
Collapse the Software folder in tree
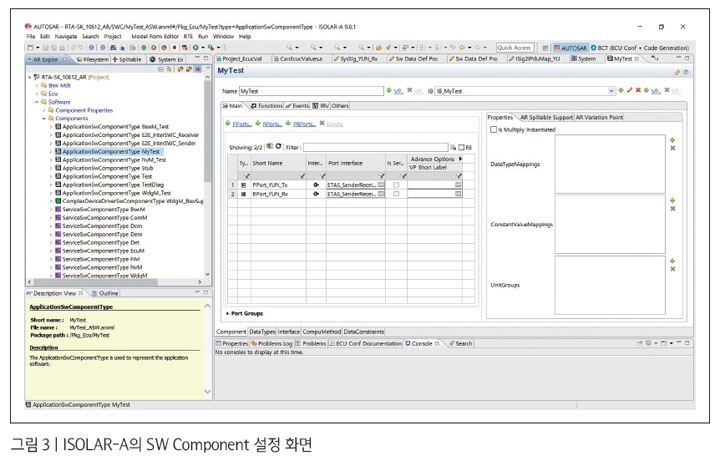coord(38,102)
